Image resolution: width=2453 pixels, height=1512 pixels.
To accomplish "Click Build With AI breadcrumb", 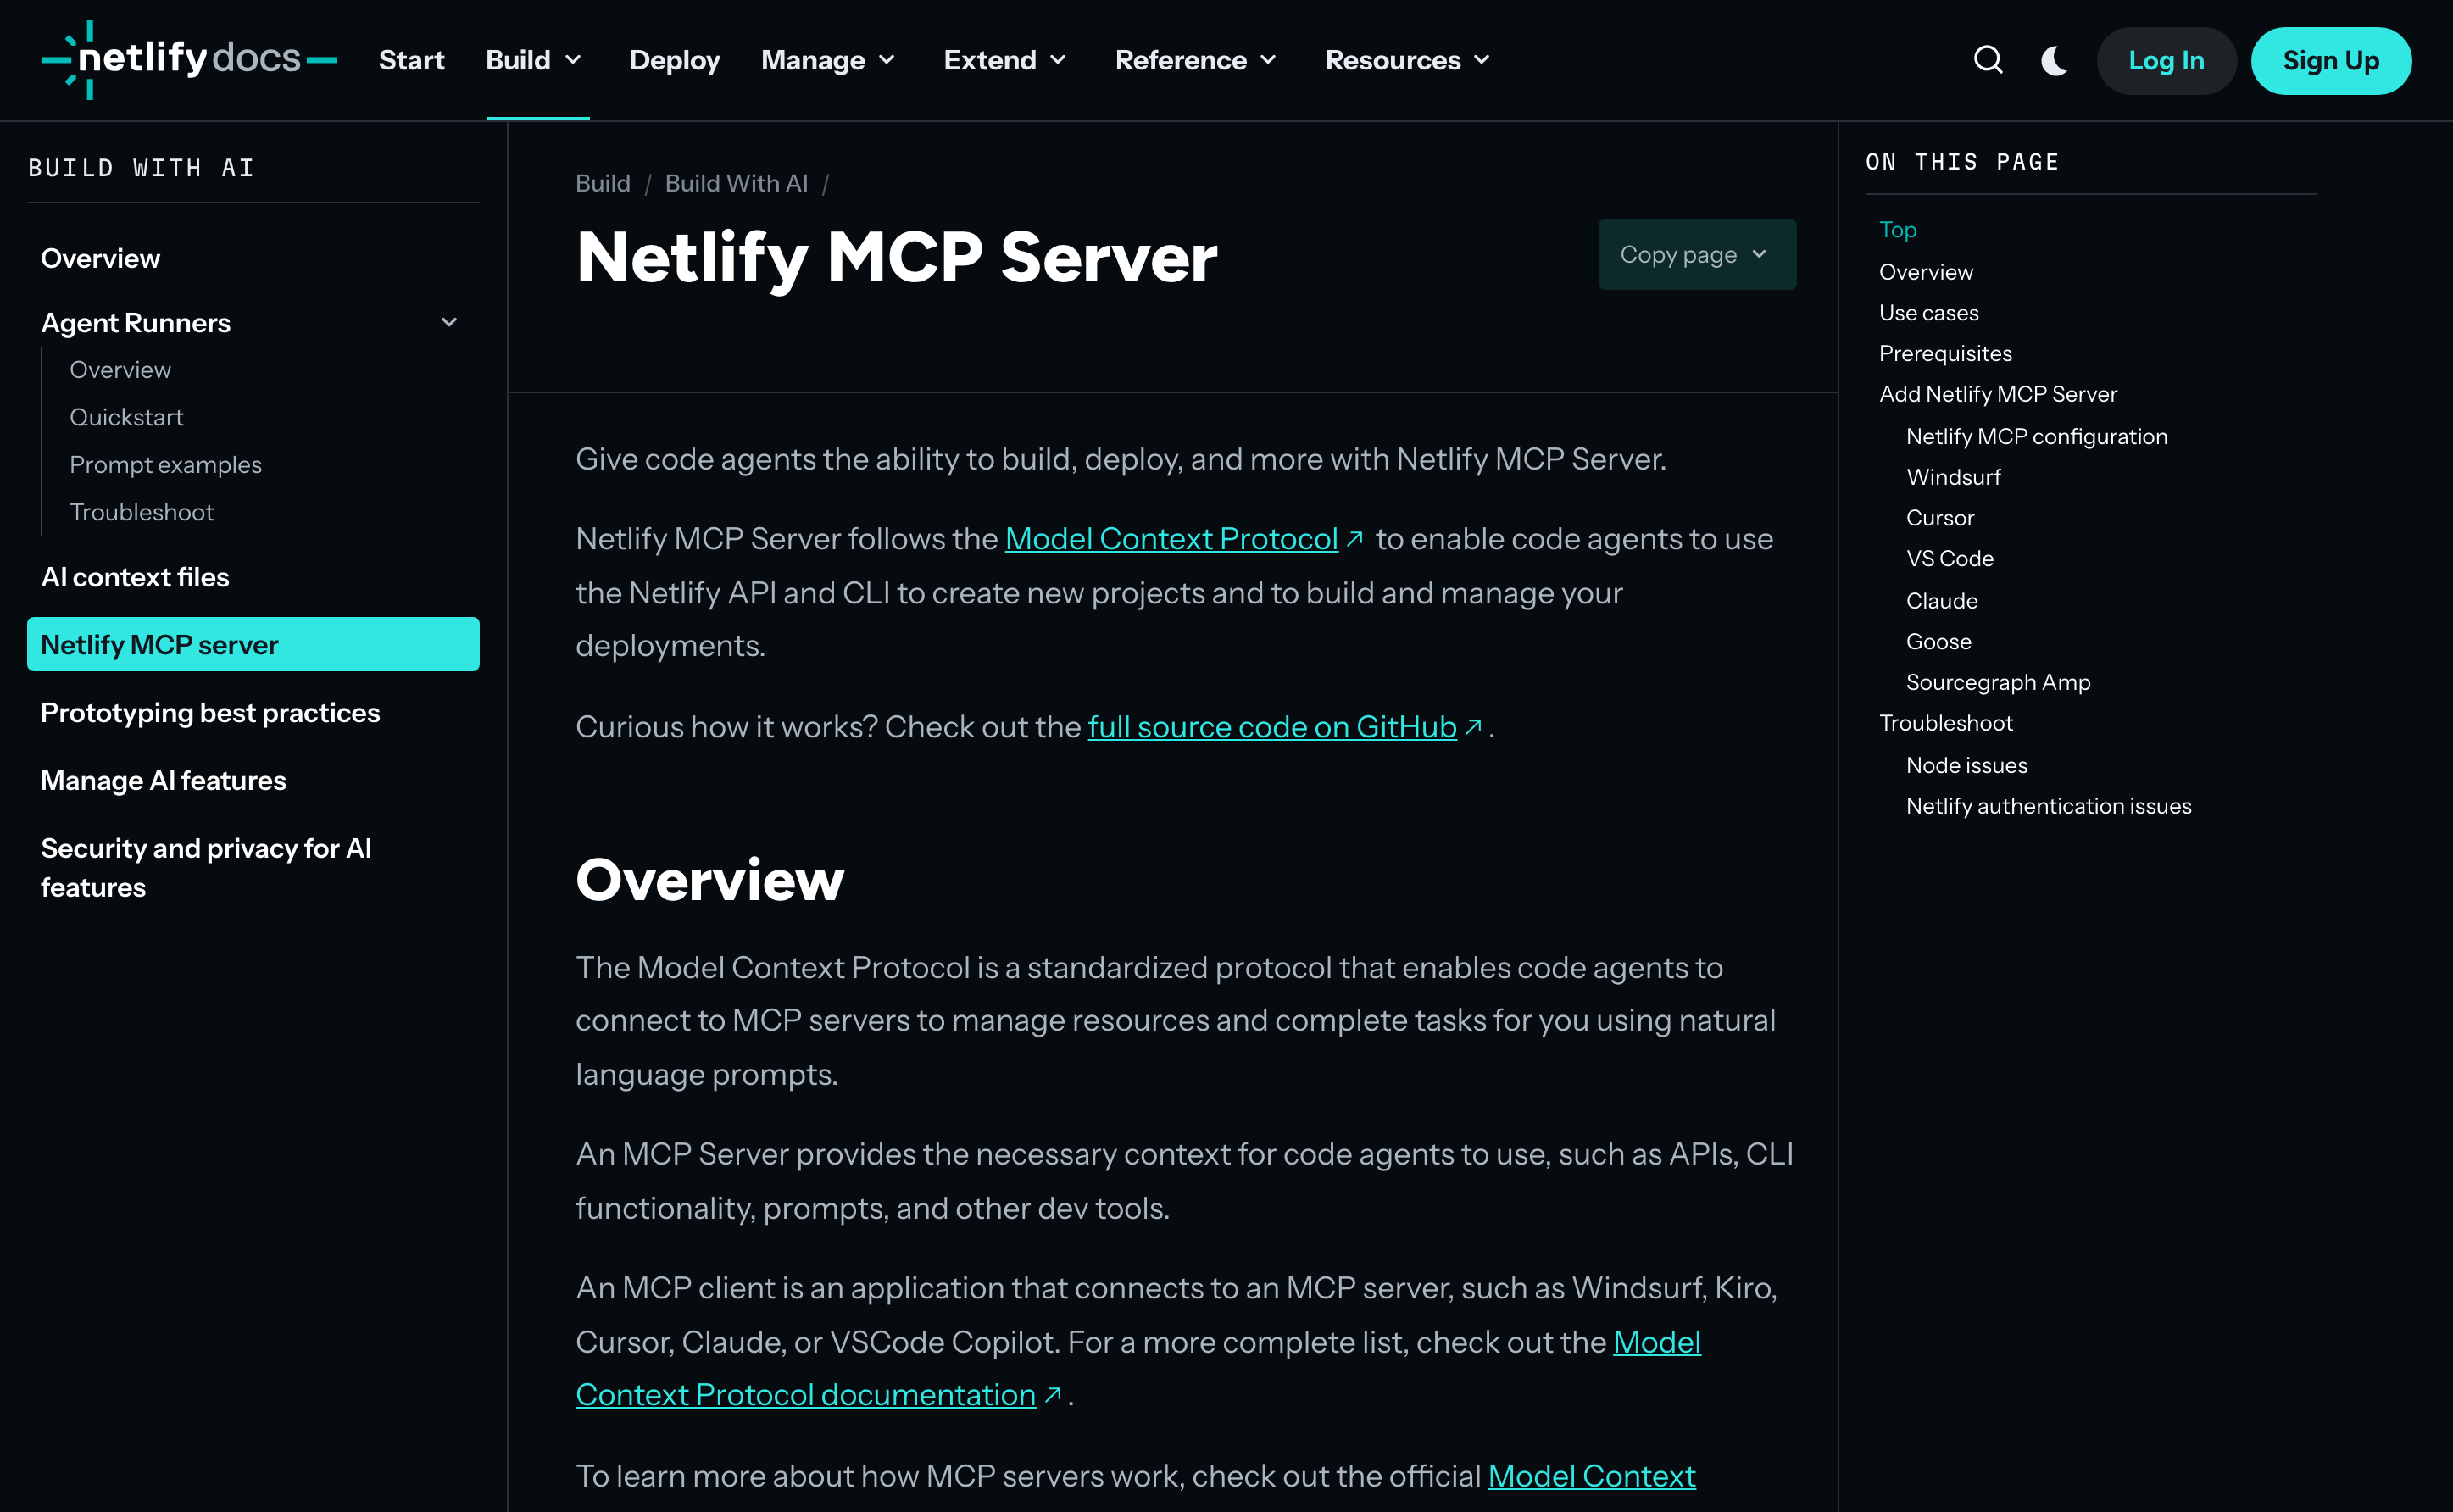I will tap(736, 183).
